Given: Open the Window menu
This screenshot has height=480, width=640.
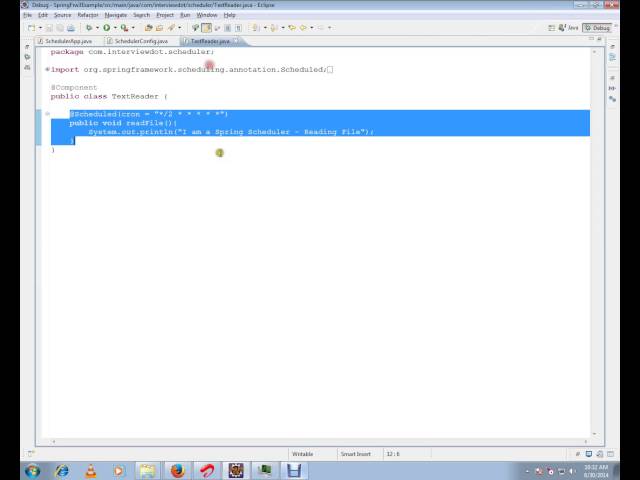Looking at the screenshot, I should tap(207, 15).
